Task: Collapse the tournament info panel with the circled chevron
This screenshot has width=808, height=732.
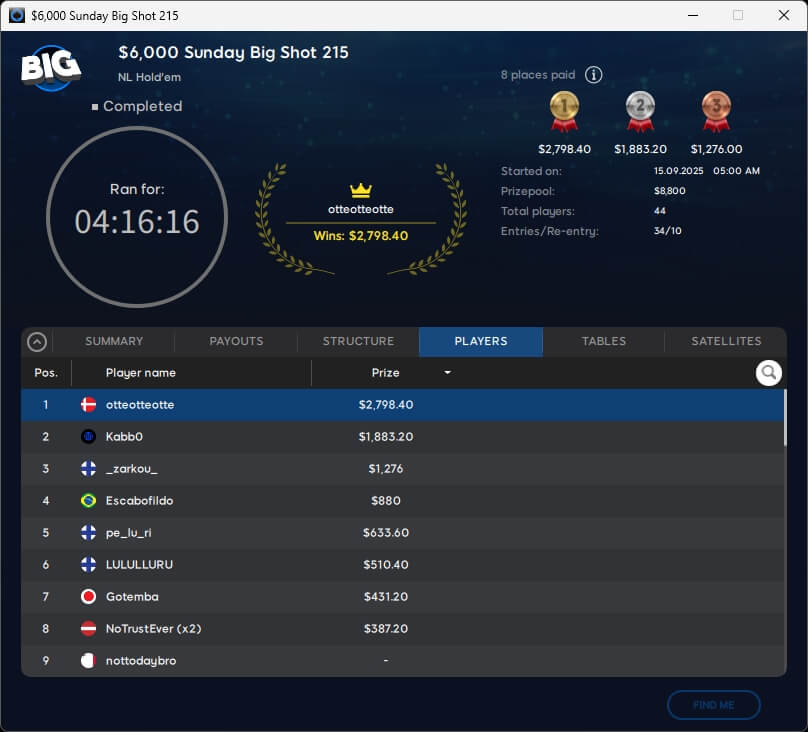Action: (37, 342)
